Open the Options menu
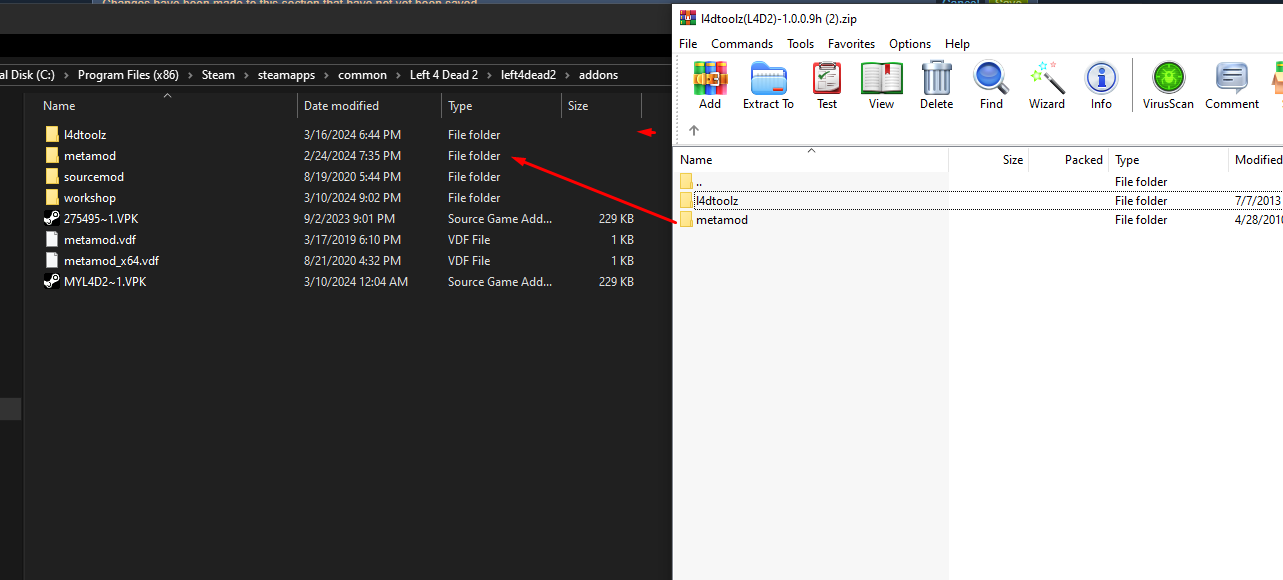The height and width of the screenshot is (580, 1283). (x=910, y=44)
